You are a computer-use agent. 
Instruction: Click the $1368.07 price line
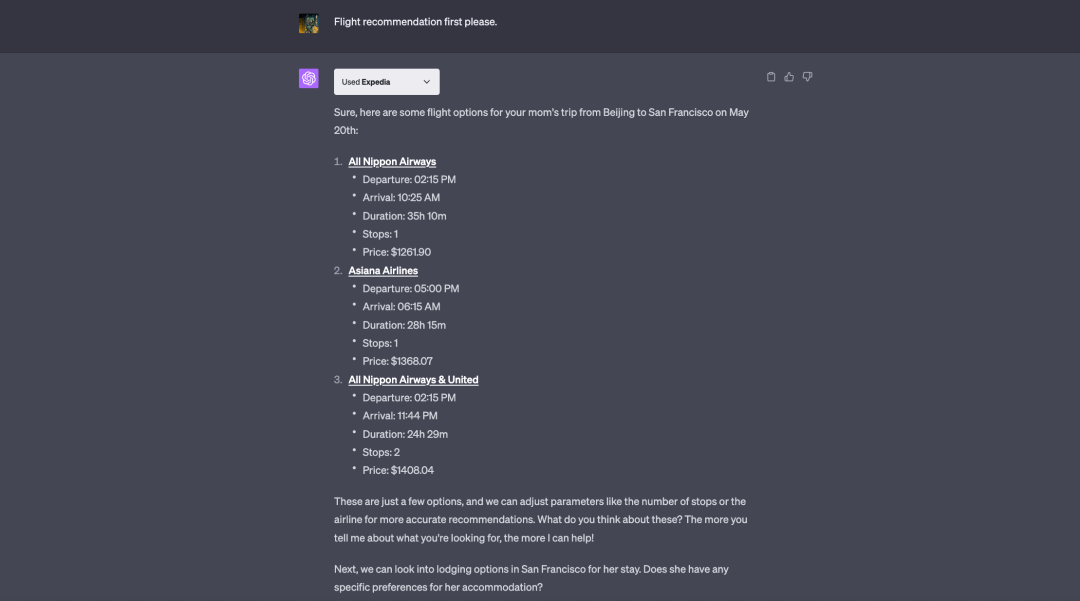coord(397,361)
